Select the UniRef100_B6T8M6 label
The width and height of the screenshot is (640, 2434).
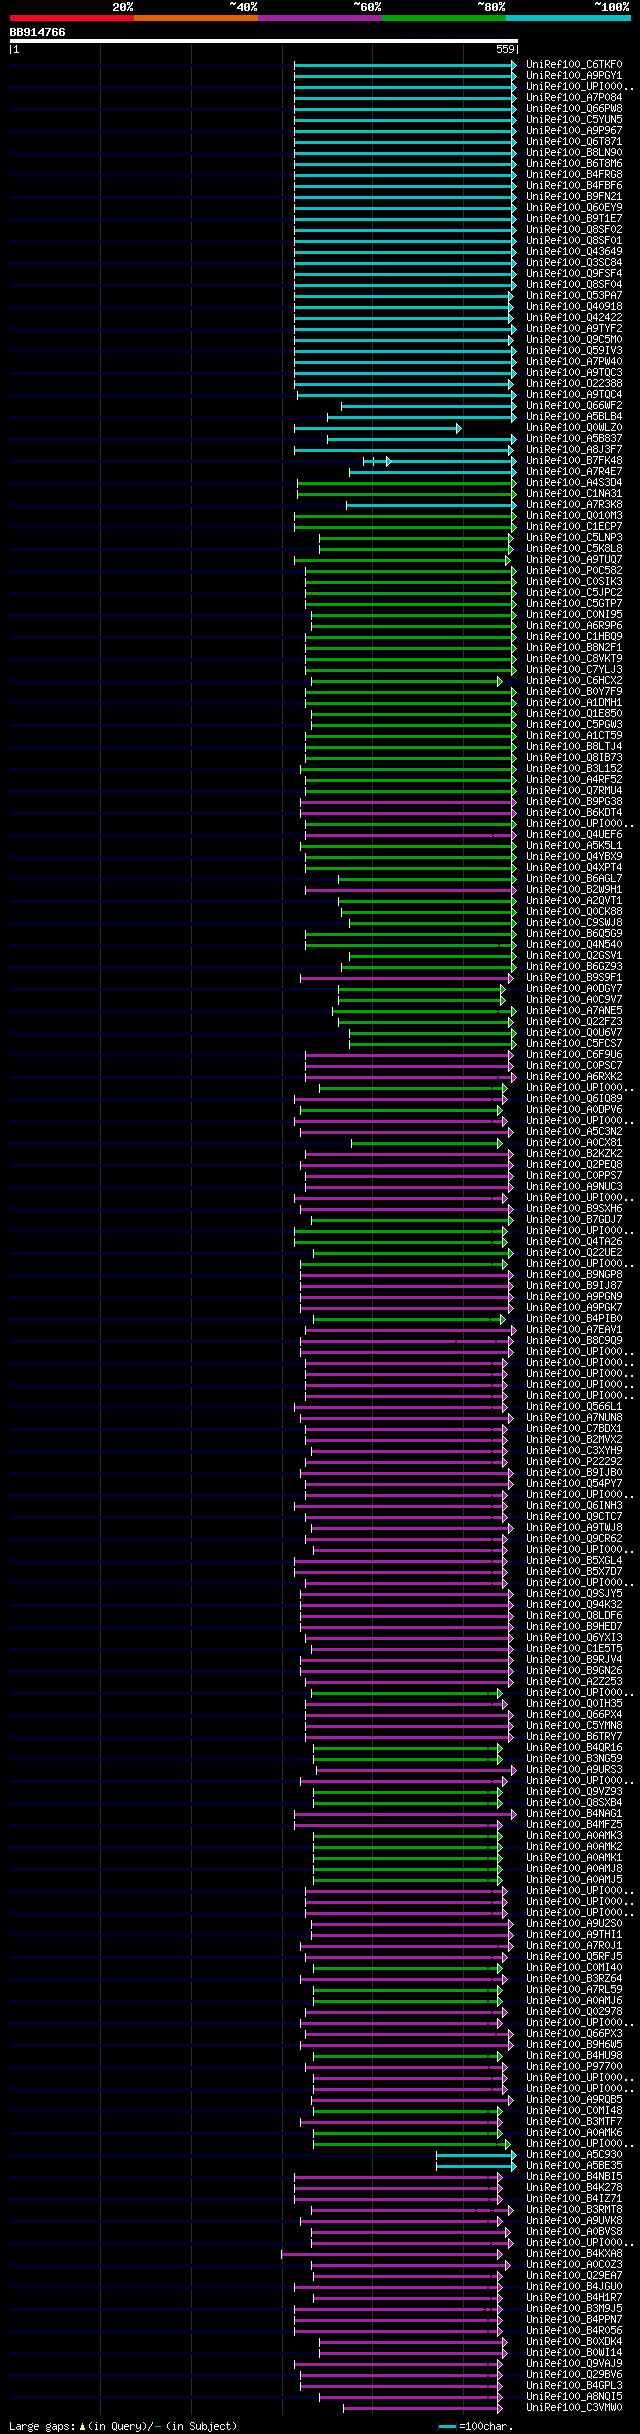[574, 164]
